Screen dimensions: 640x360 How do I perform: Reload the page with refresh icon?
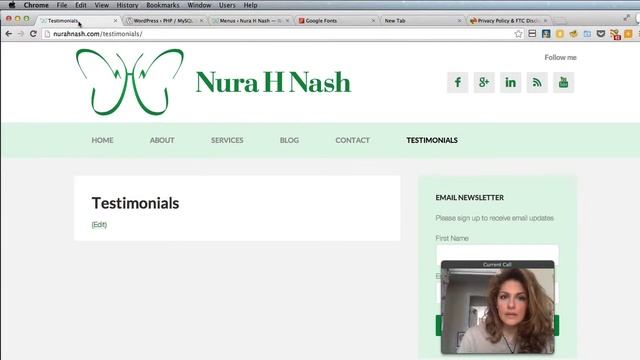[33, 34]
